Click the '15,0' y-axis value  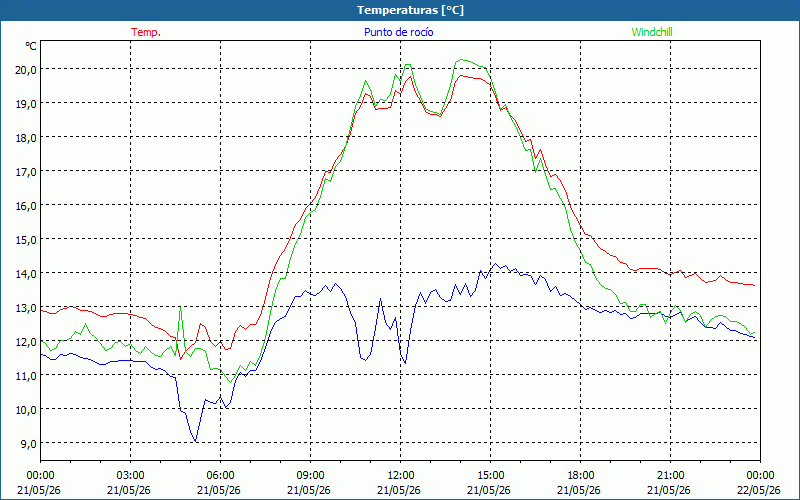tap(26, 240)
